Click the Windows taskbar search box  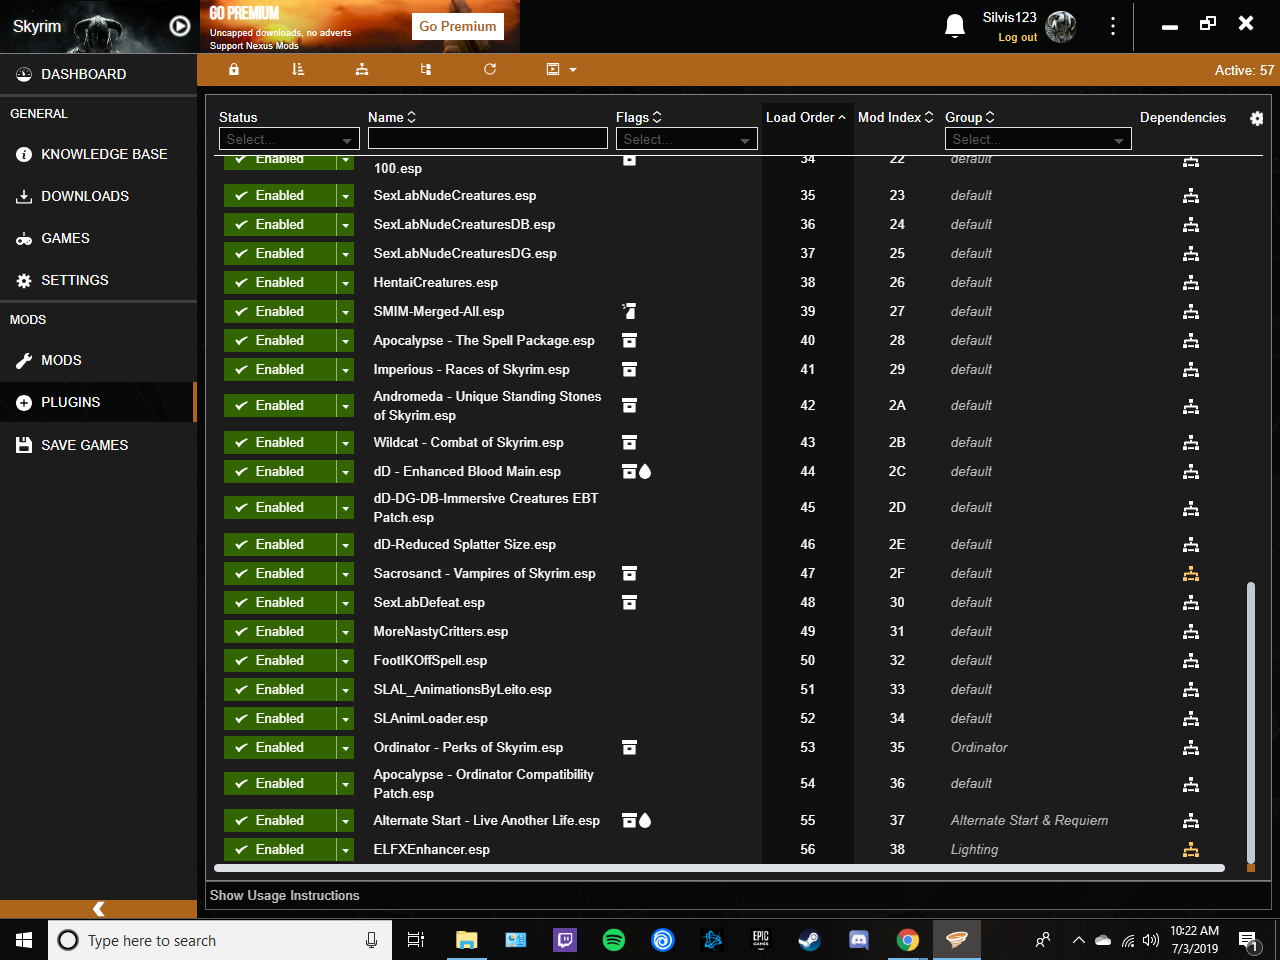(220, 940)
